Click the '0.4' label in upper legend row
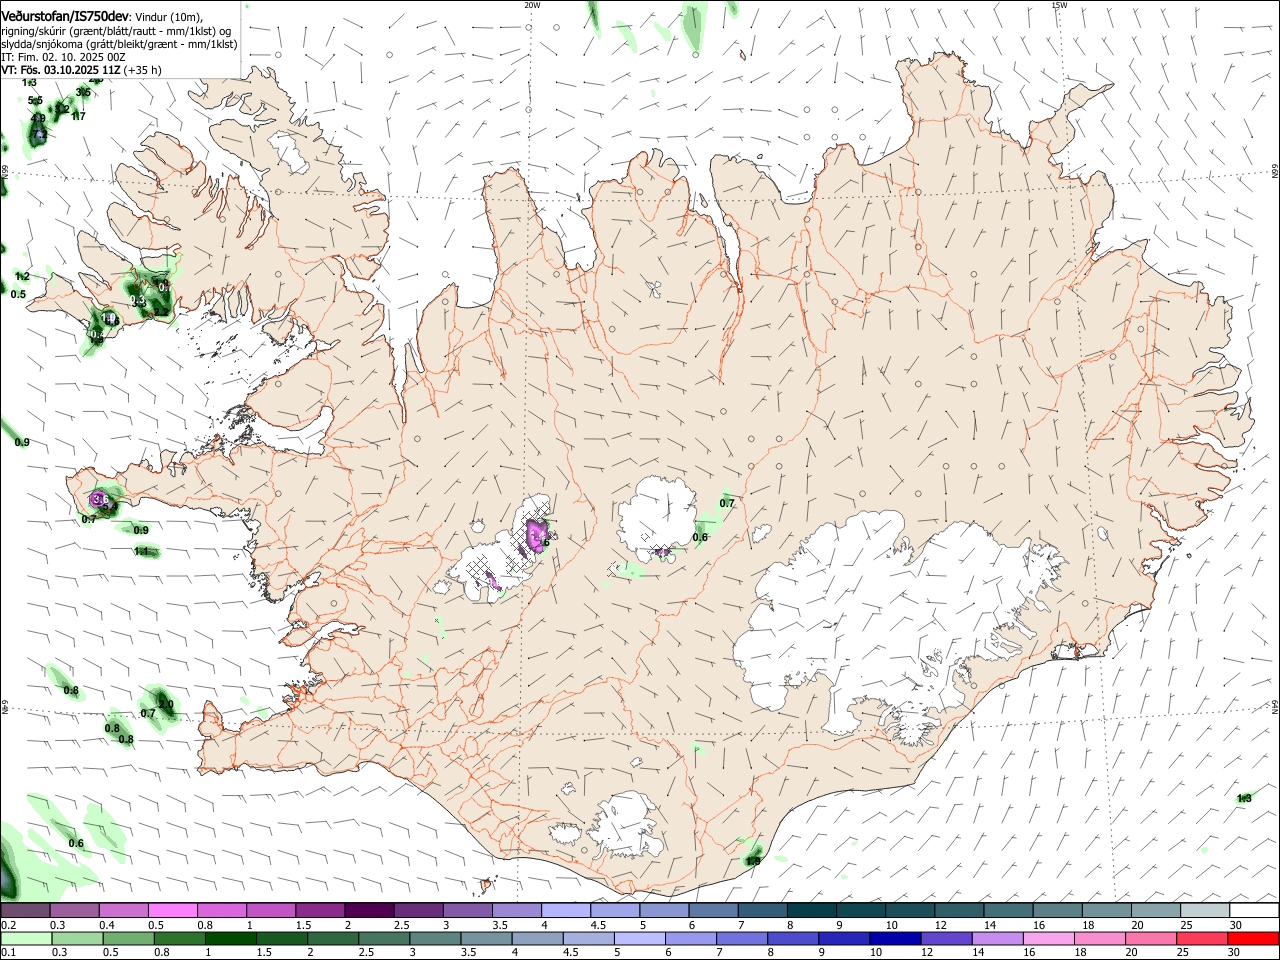 click(x=107, y=925)
